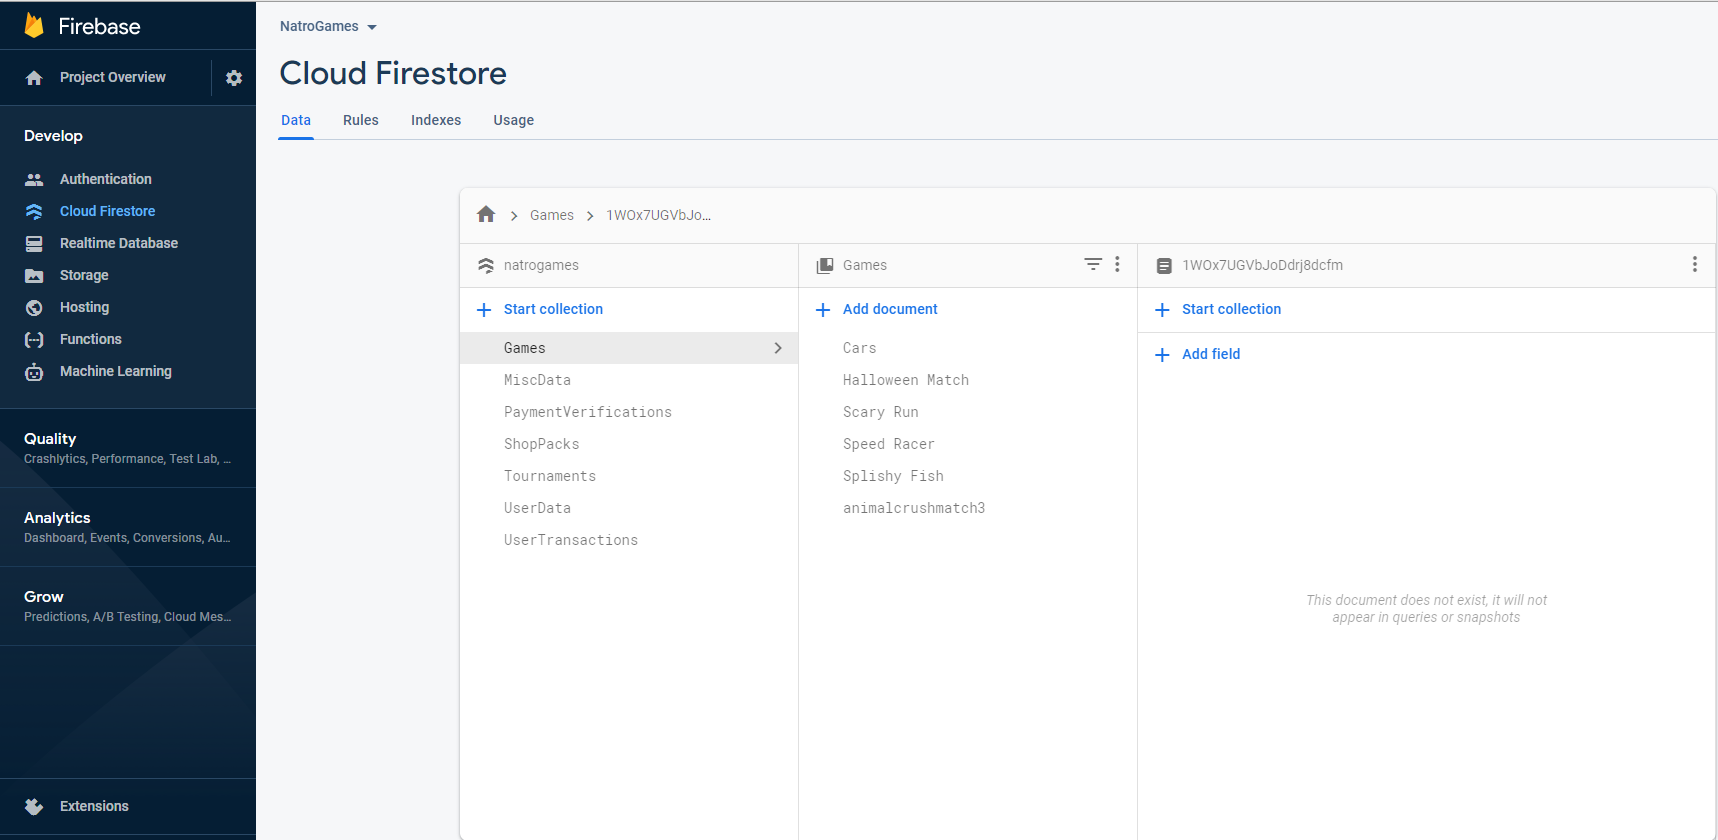
Task: Click Project Overview link
Action: (x=113, y=77)
